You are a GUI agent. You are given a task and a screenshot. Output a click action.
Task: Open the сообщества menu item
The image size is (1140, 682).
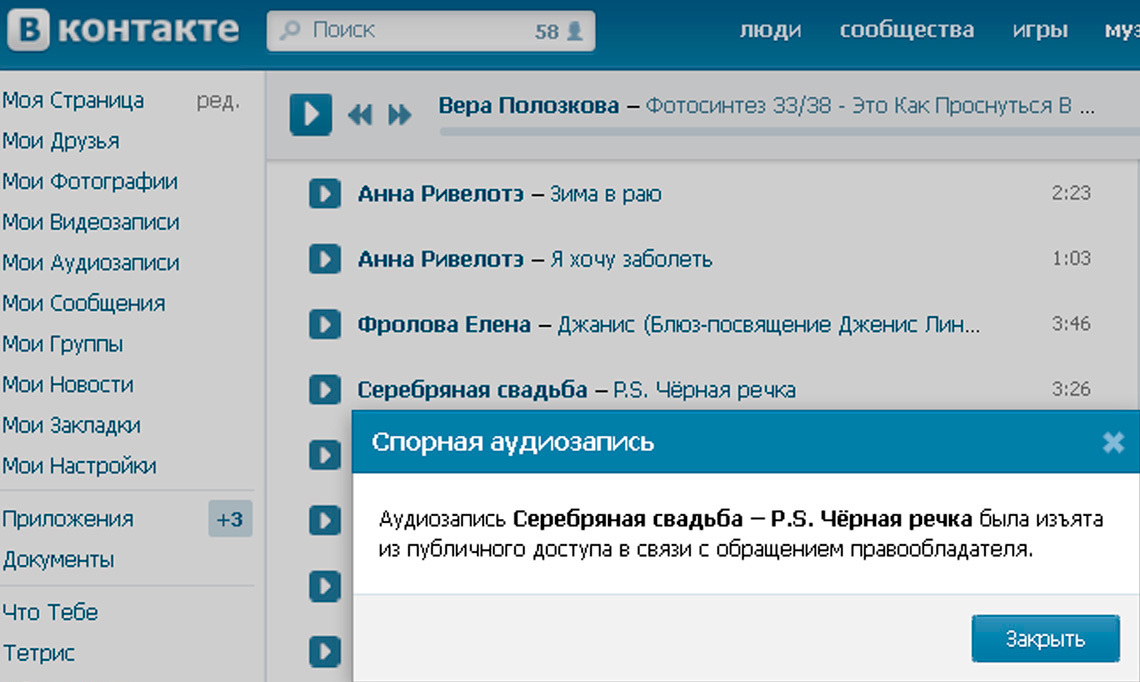click(906, 30)
